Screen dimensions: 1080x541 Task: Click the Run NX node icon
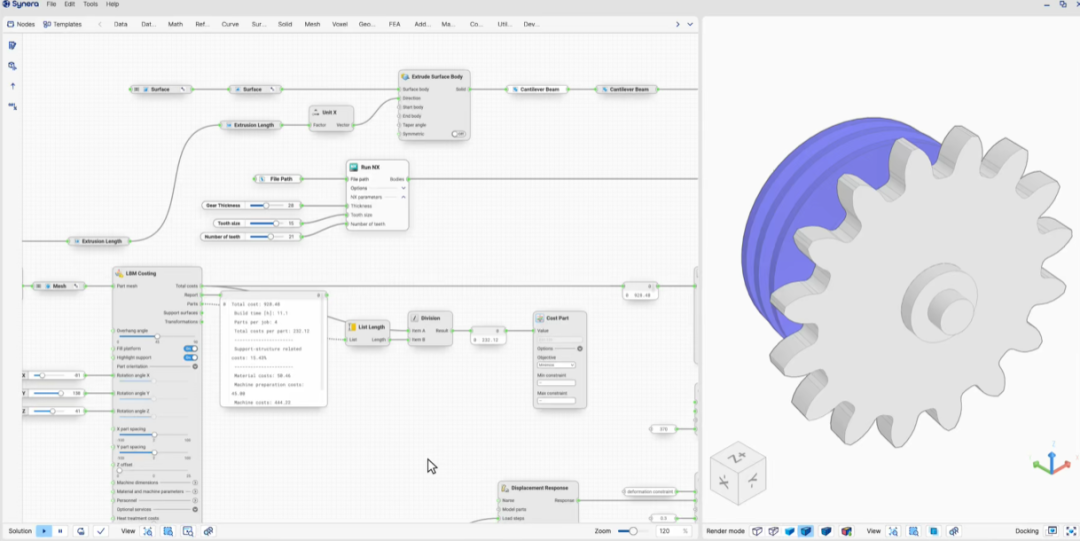pyautogui.click(x=354, y=167)
